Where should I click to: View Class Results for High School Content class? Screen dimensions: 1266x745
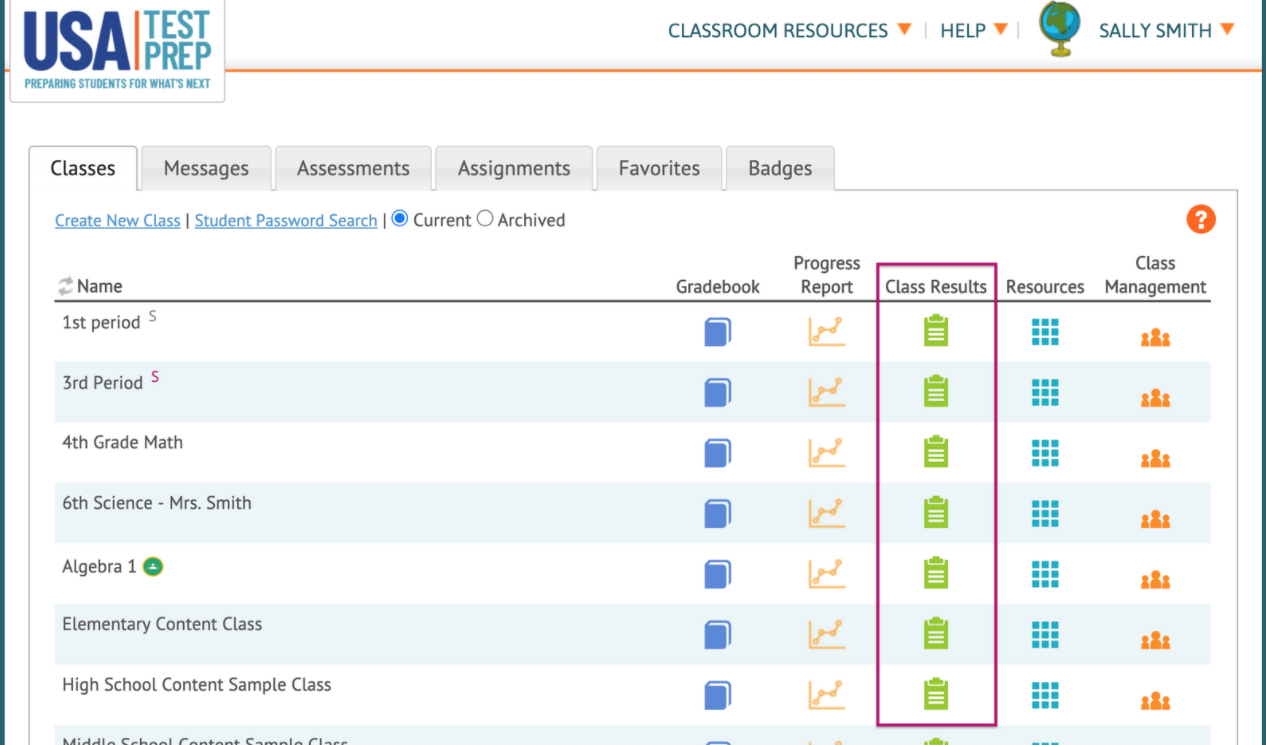(x=936, y=694)
